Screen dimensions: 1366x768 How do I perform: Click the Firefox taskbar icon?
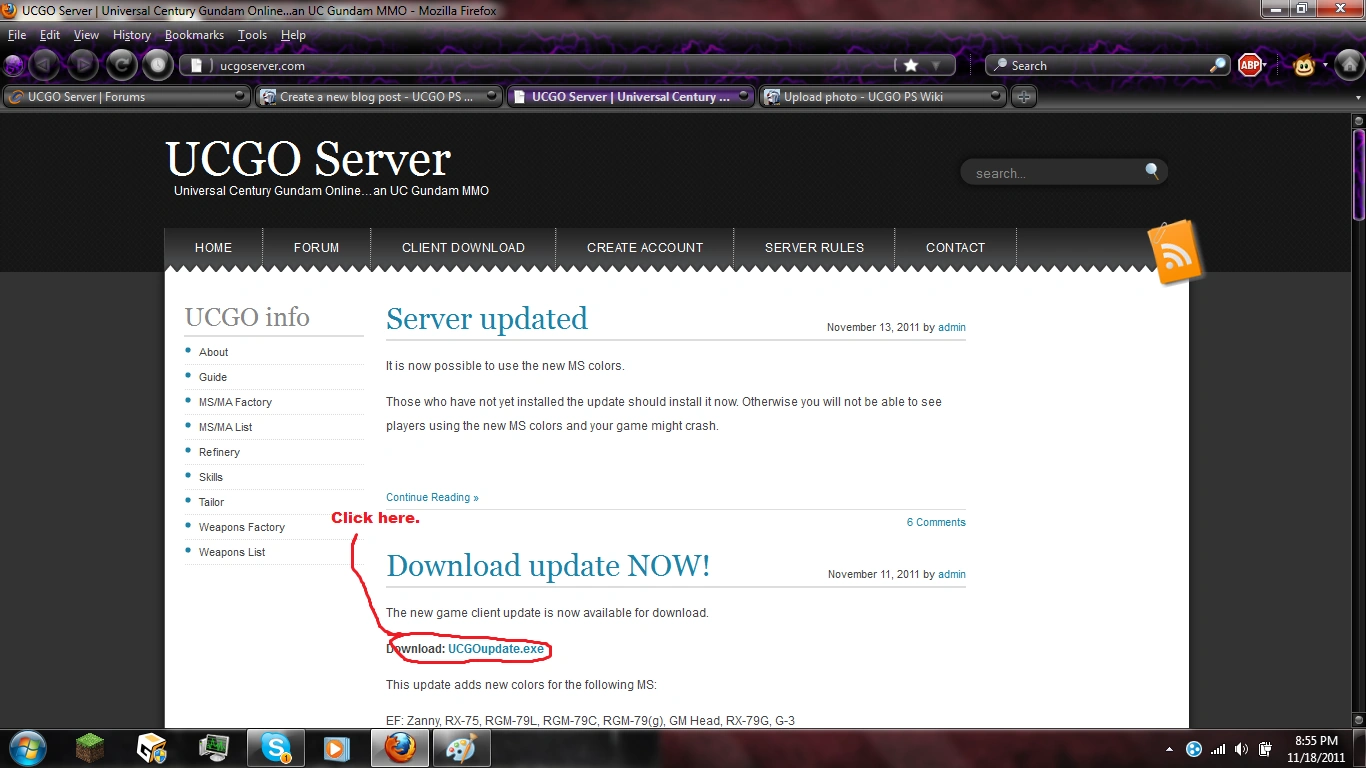400,748
